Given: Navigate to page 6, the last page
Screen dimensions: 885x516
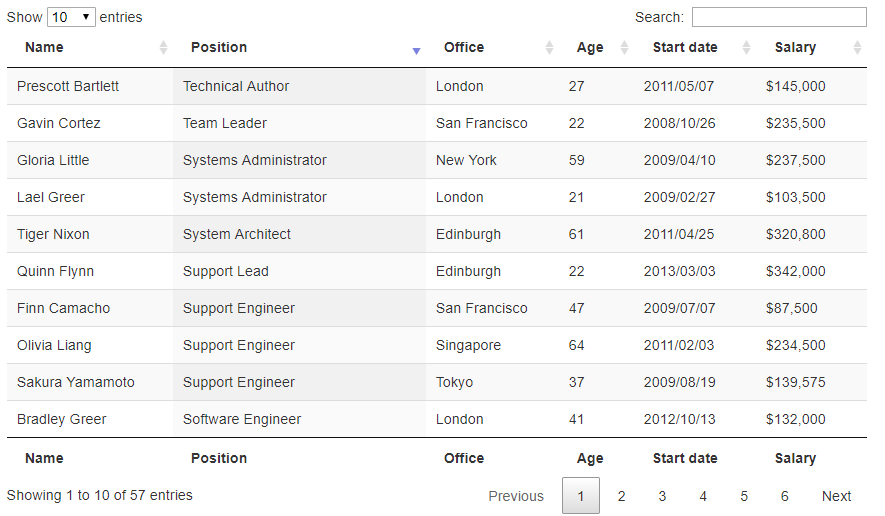Looking at the screenshot, I should pyautogui.click(x=785, y=496).
